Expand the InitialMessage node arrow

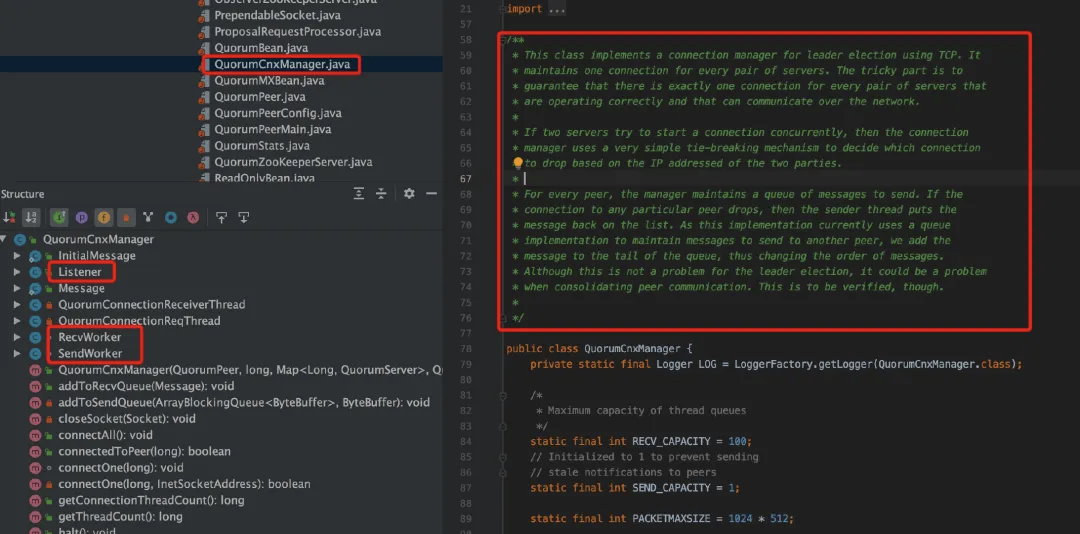pos(17,256)
